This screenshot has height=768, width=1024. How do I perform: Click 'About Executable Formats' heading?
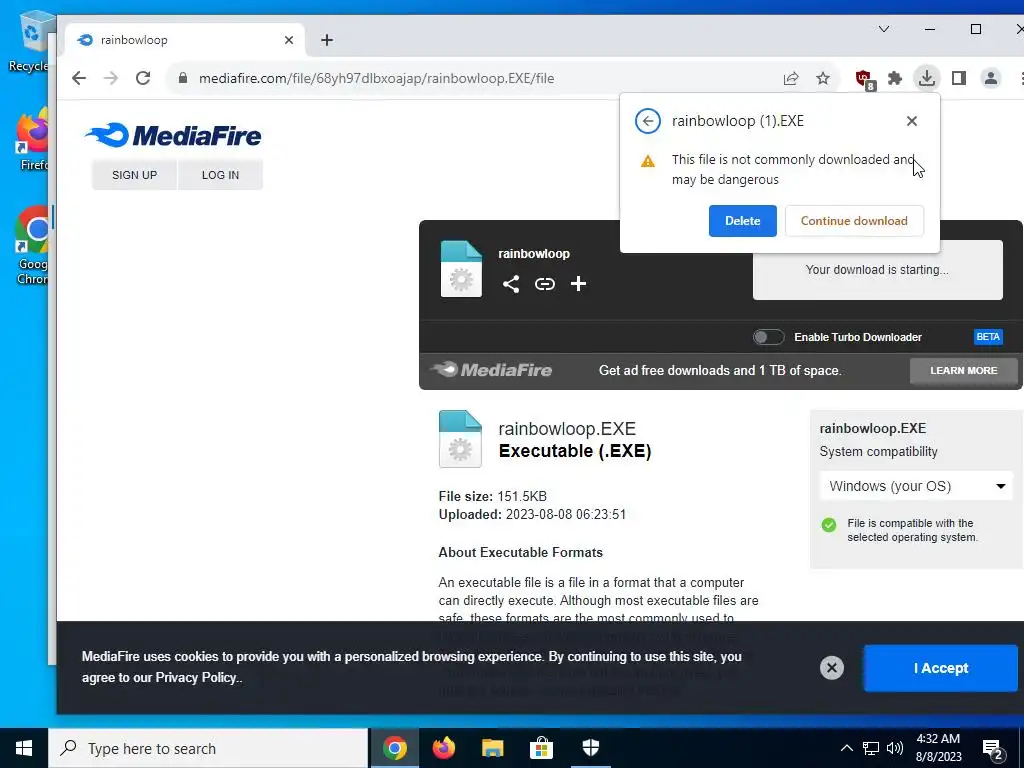(520, 552)
